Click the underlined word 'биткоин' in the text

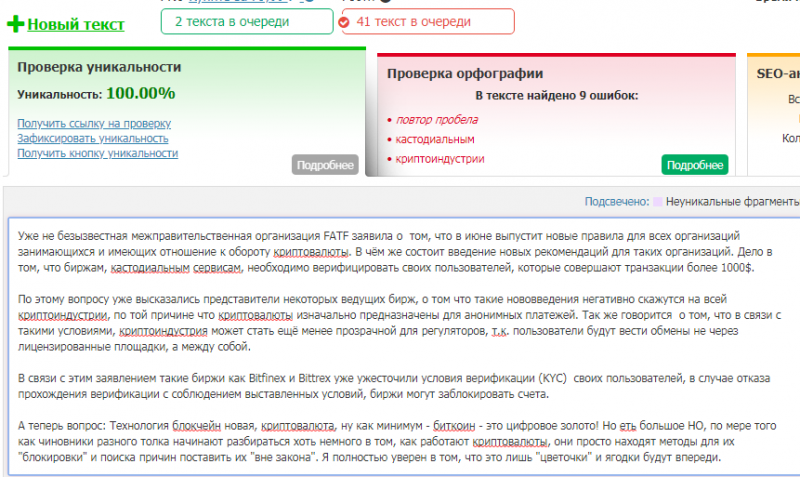454,425
